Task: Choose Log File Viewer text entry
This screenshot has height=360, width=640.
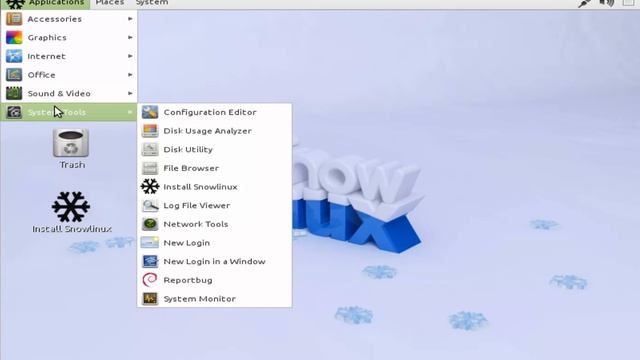Action: pos(197,206)
